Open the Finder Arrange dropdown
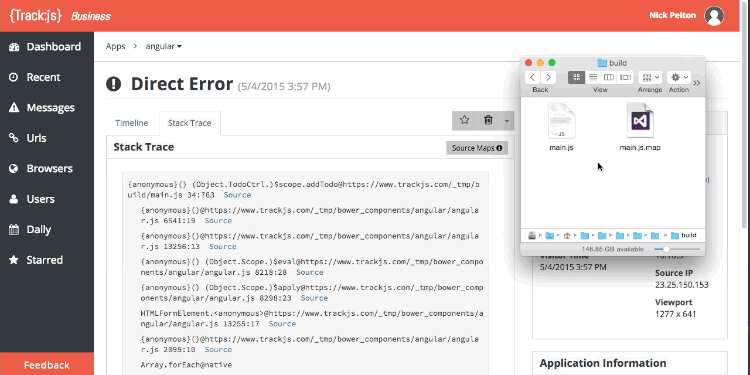The height and width of the screenshot is (375, 750). point(650,77)
